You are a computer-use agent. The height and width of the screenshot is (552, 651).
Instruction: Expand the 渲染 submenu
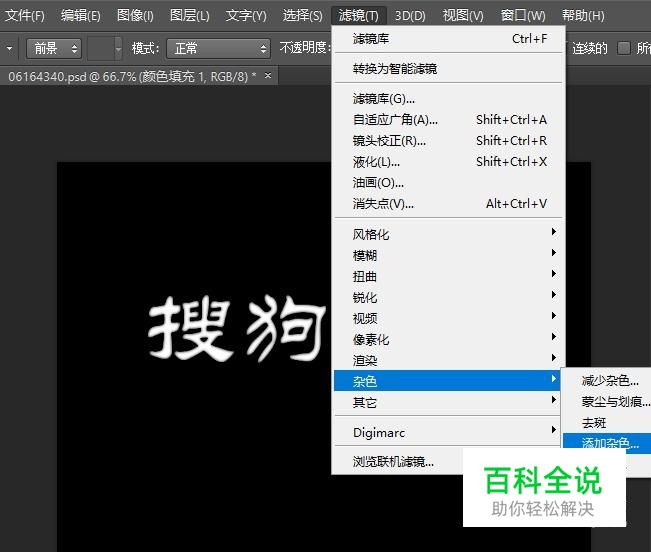click(x=450, y=360)
